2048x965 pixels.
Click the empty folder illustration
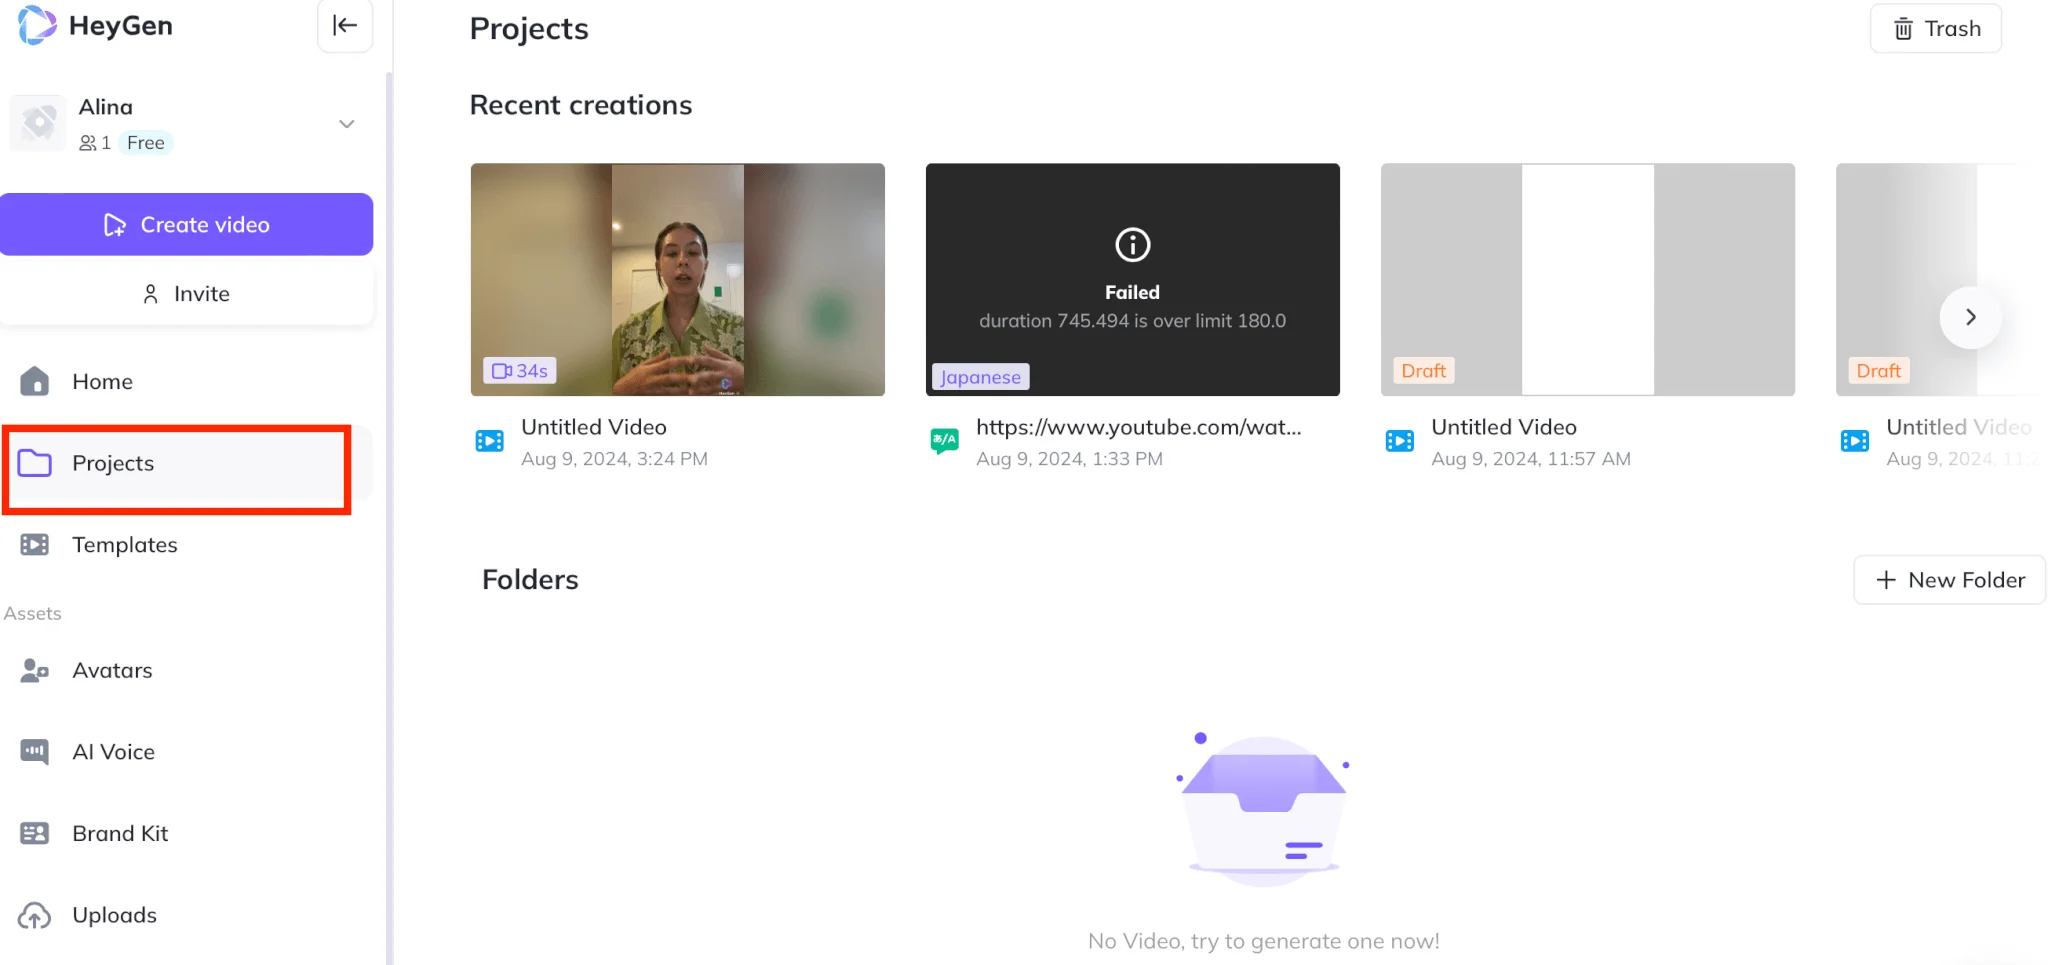click(x=1263, y=810)
